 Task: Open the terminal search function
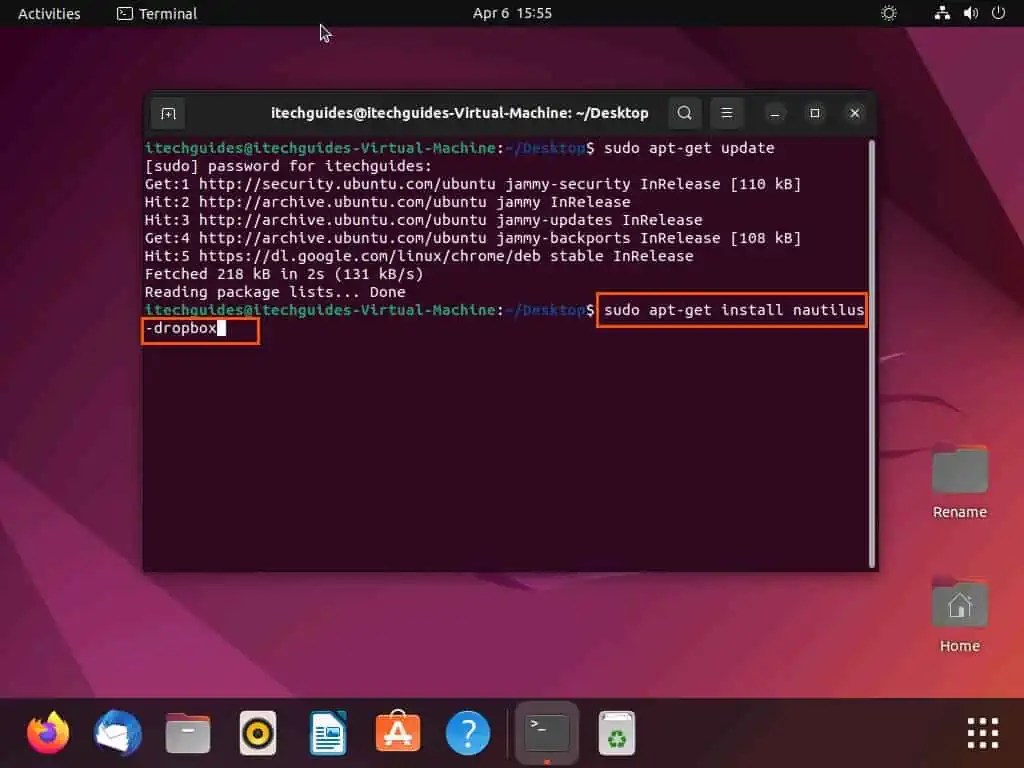click(684, 113)
